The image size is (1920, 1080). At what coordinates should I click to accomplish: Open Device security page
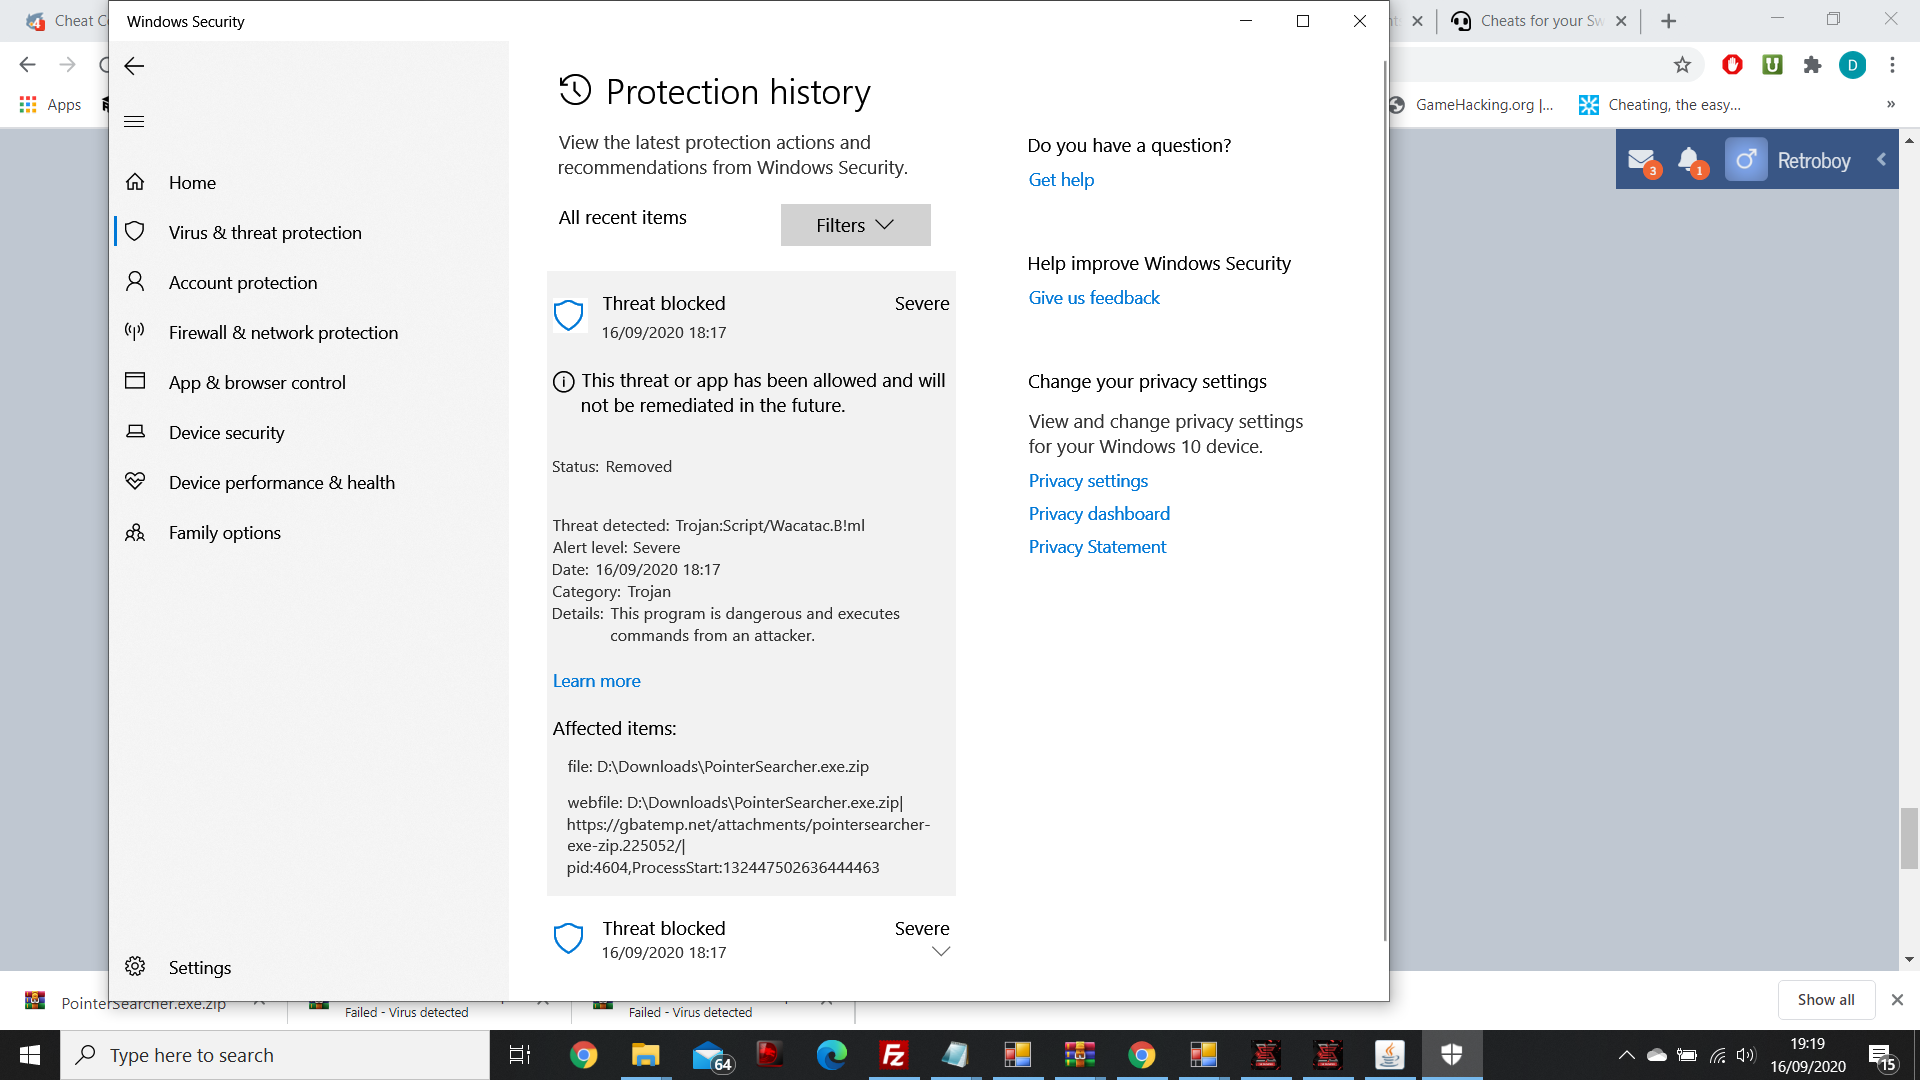pyautogui.click(x=226, y=432)
